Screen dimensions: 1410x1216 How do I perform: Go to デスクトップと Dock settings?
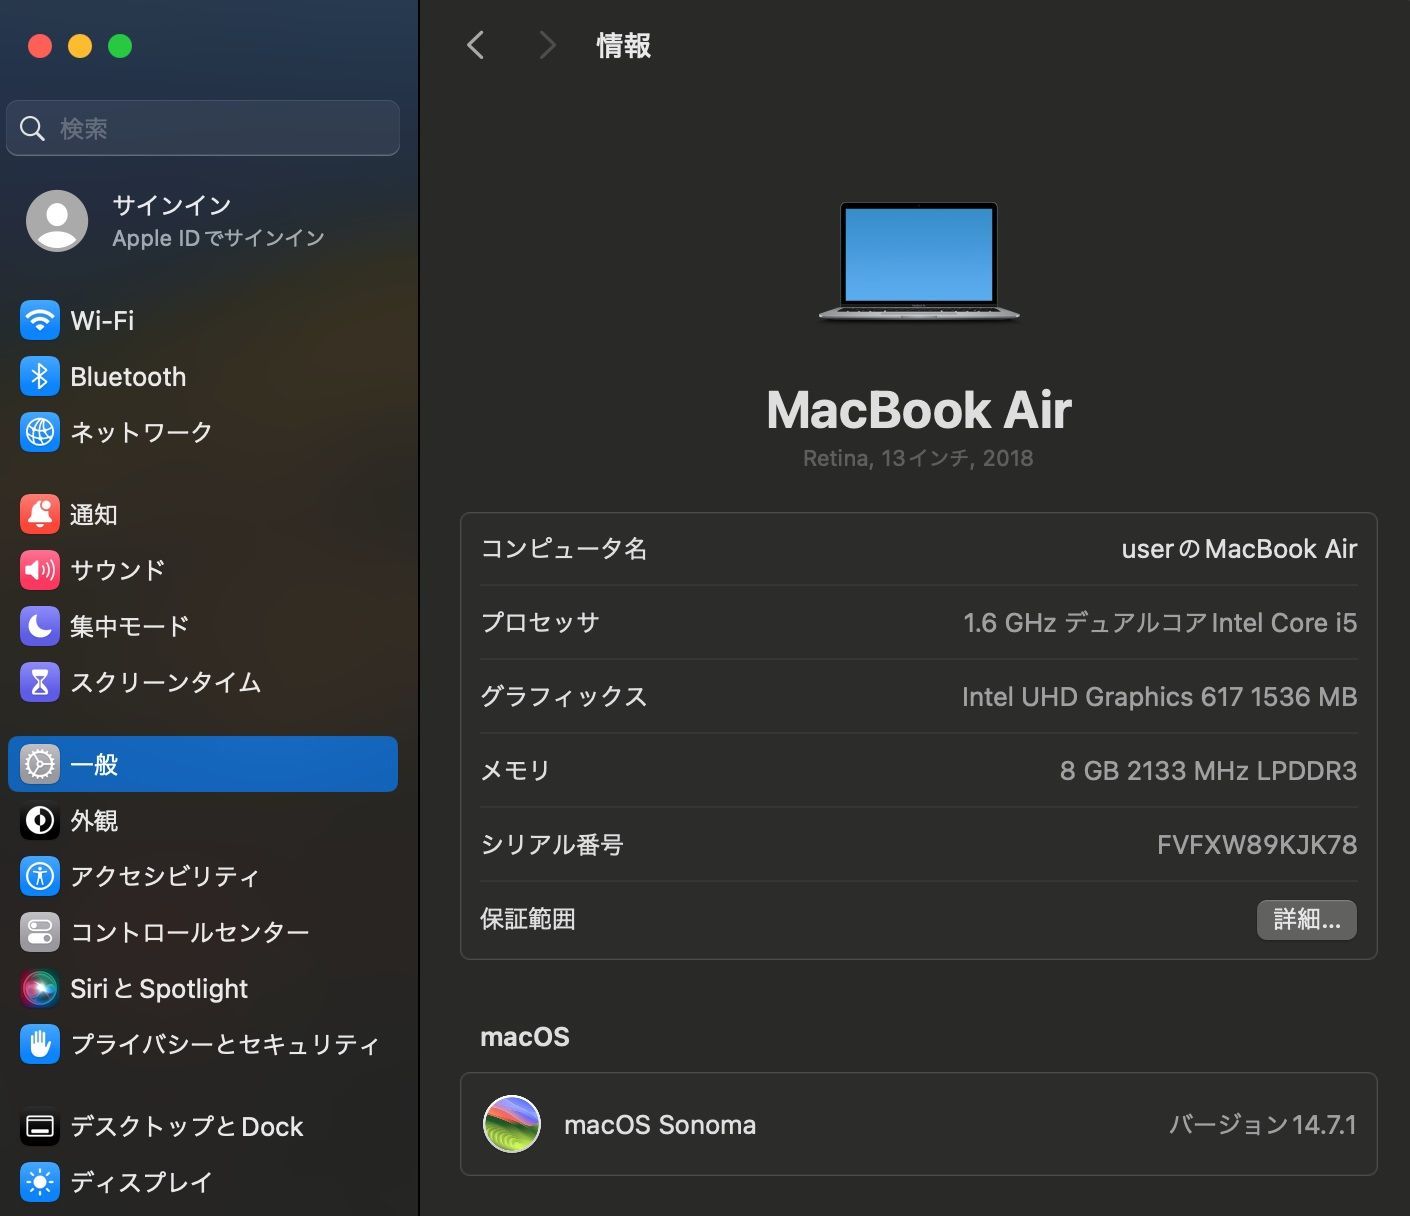pyautogui.click(x=203, y=1127)
